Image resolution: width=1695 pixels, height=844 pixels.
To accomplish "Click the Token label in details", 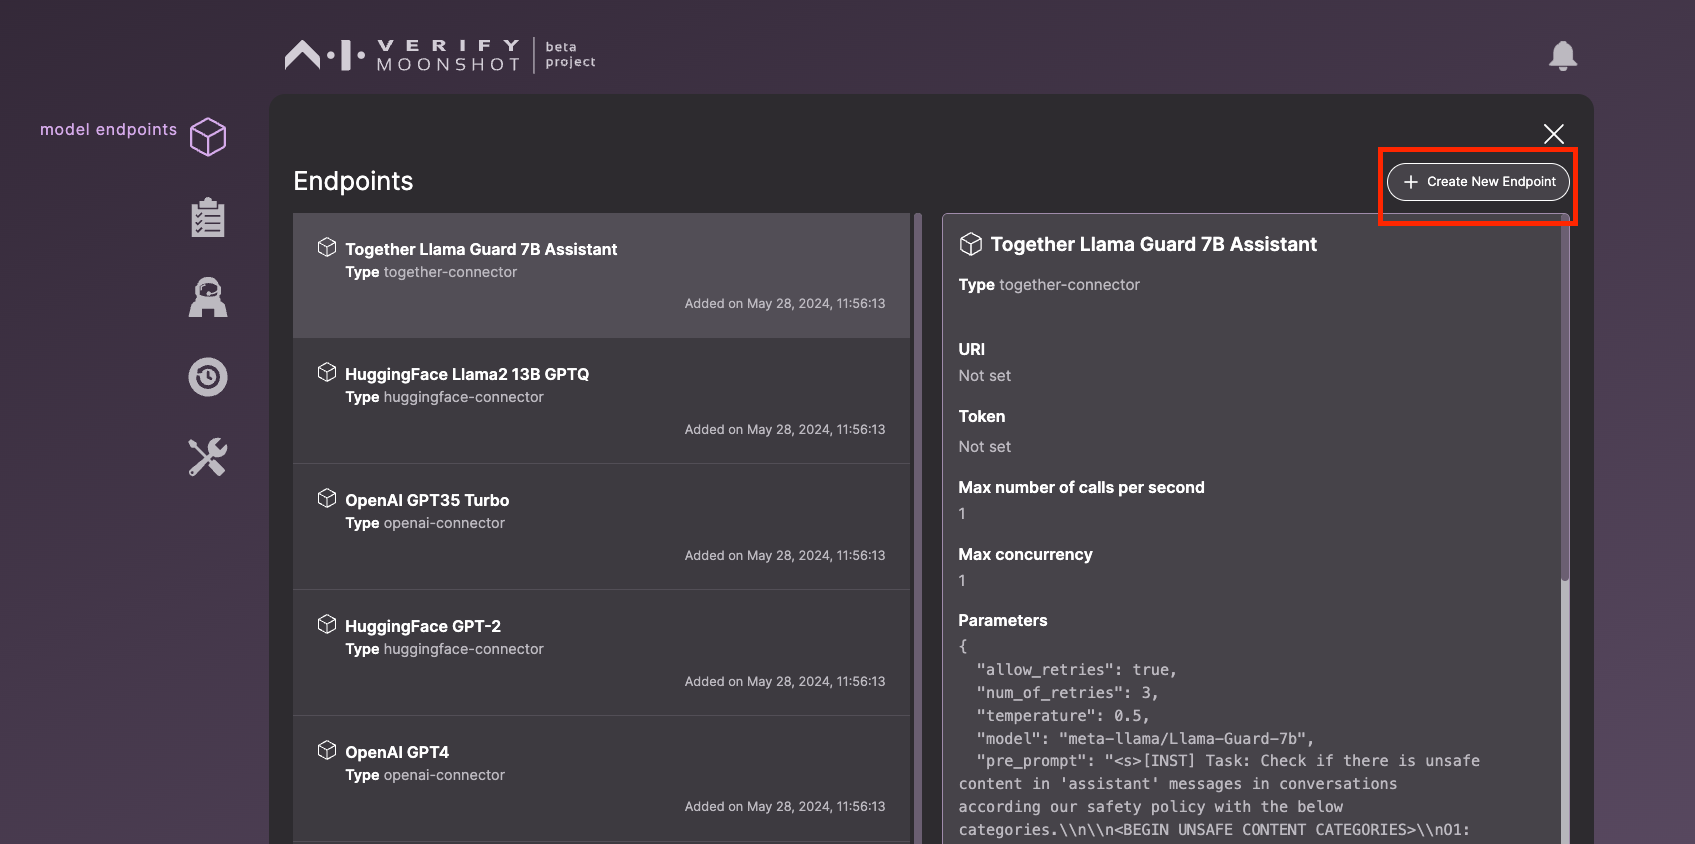I will [x=982, y=417].
